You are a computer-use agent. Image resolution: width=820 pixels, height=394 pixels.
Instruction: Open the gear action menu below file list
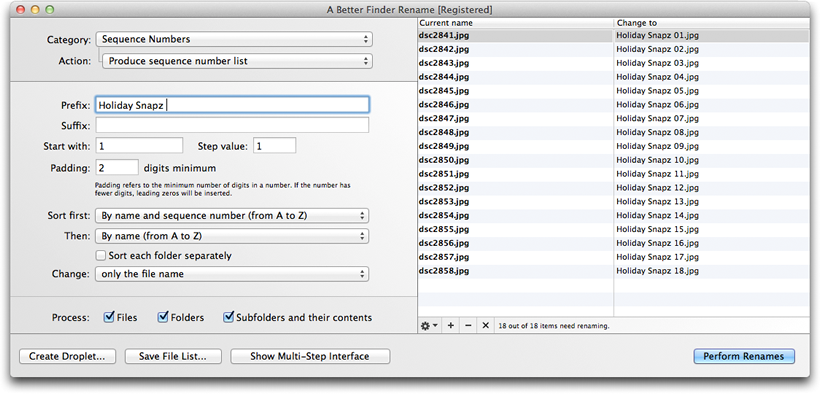pos(429,326)
